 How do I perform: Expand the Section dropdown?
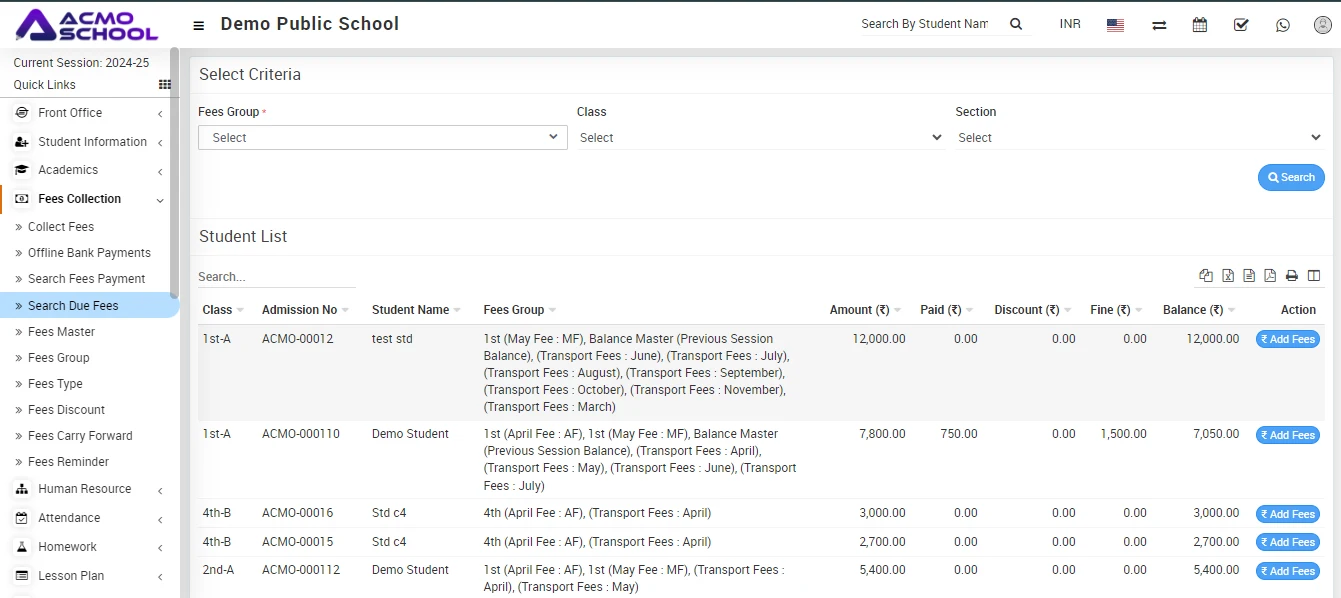pyautogui.click(x=1139, y=138)
